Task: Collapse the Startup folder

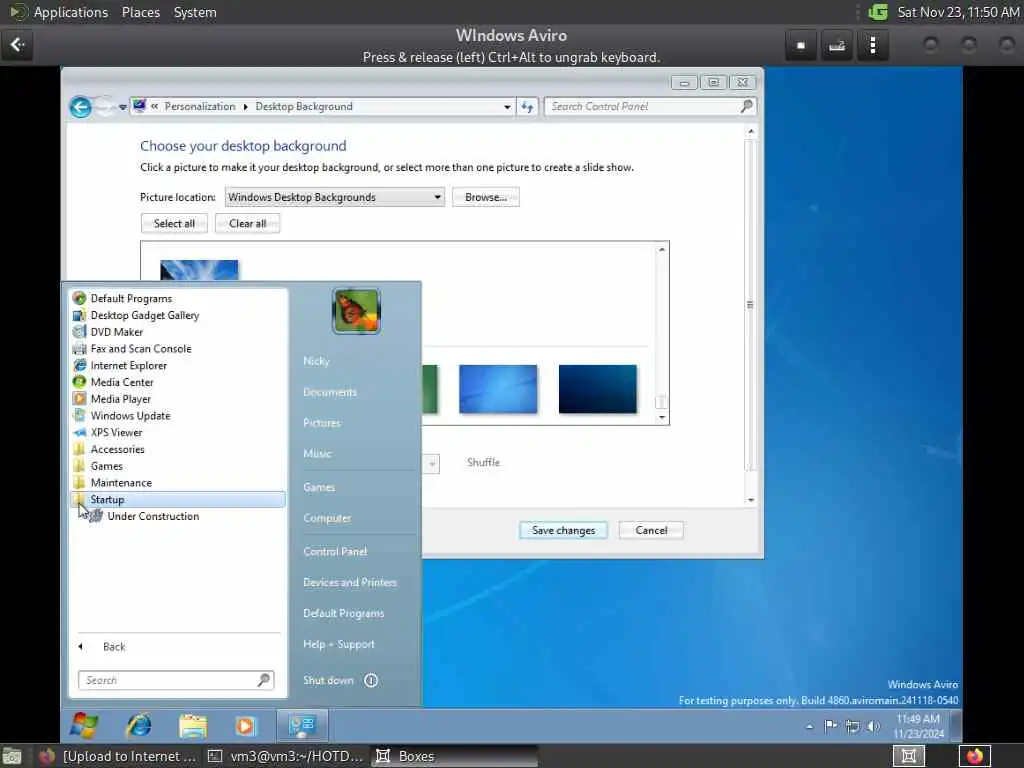Action: coord(178,500)
